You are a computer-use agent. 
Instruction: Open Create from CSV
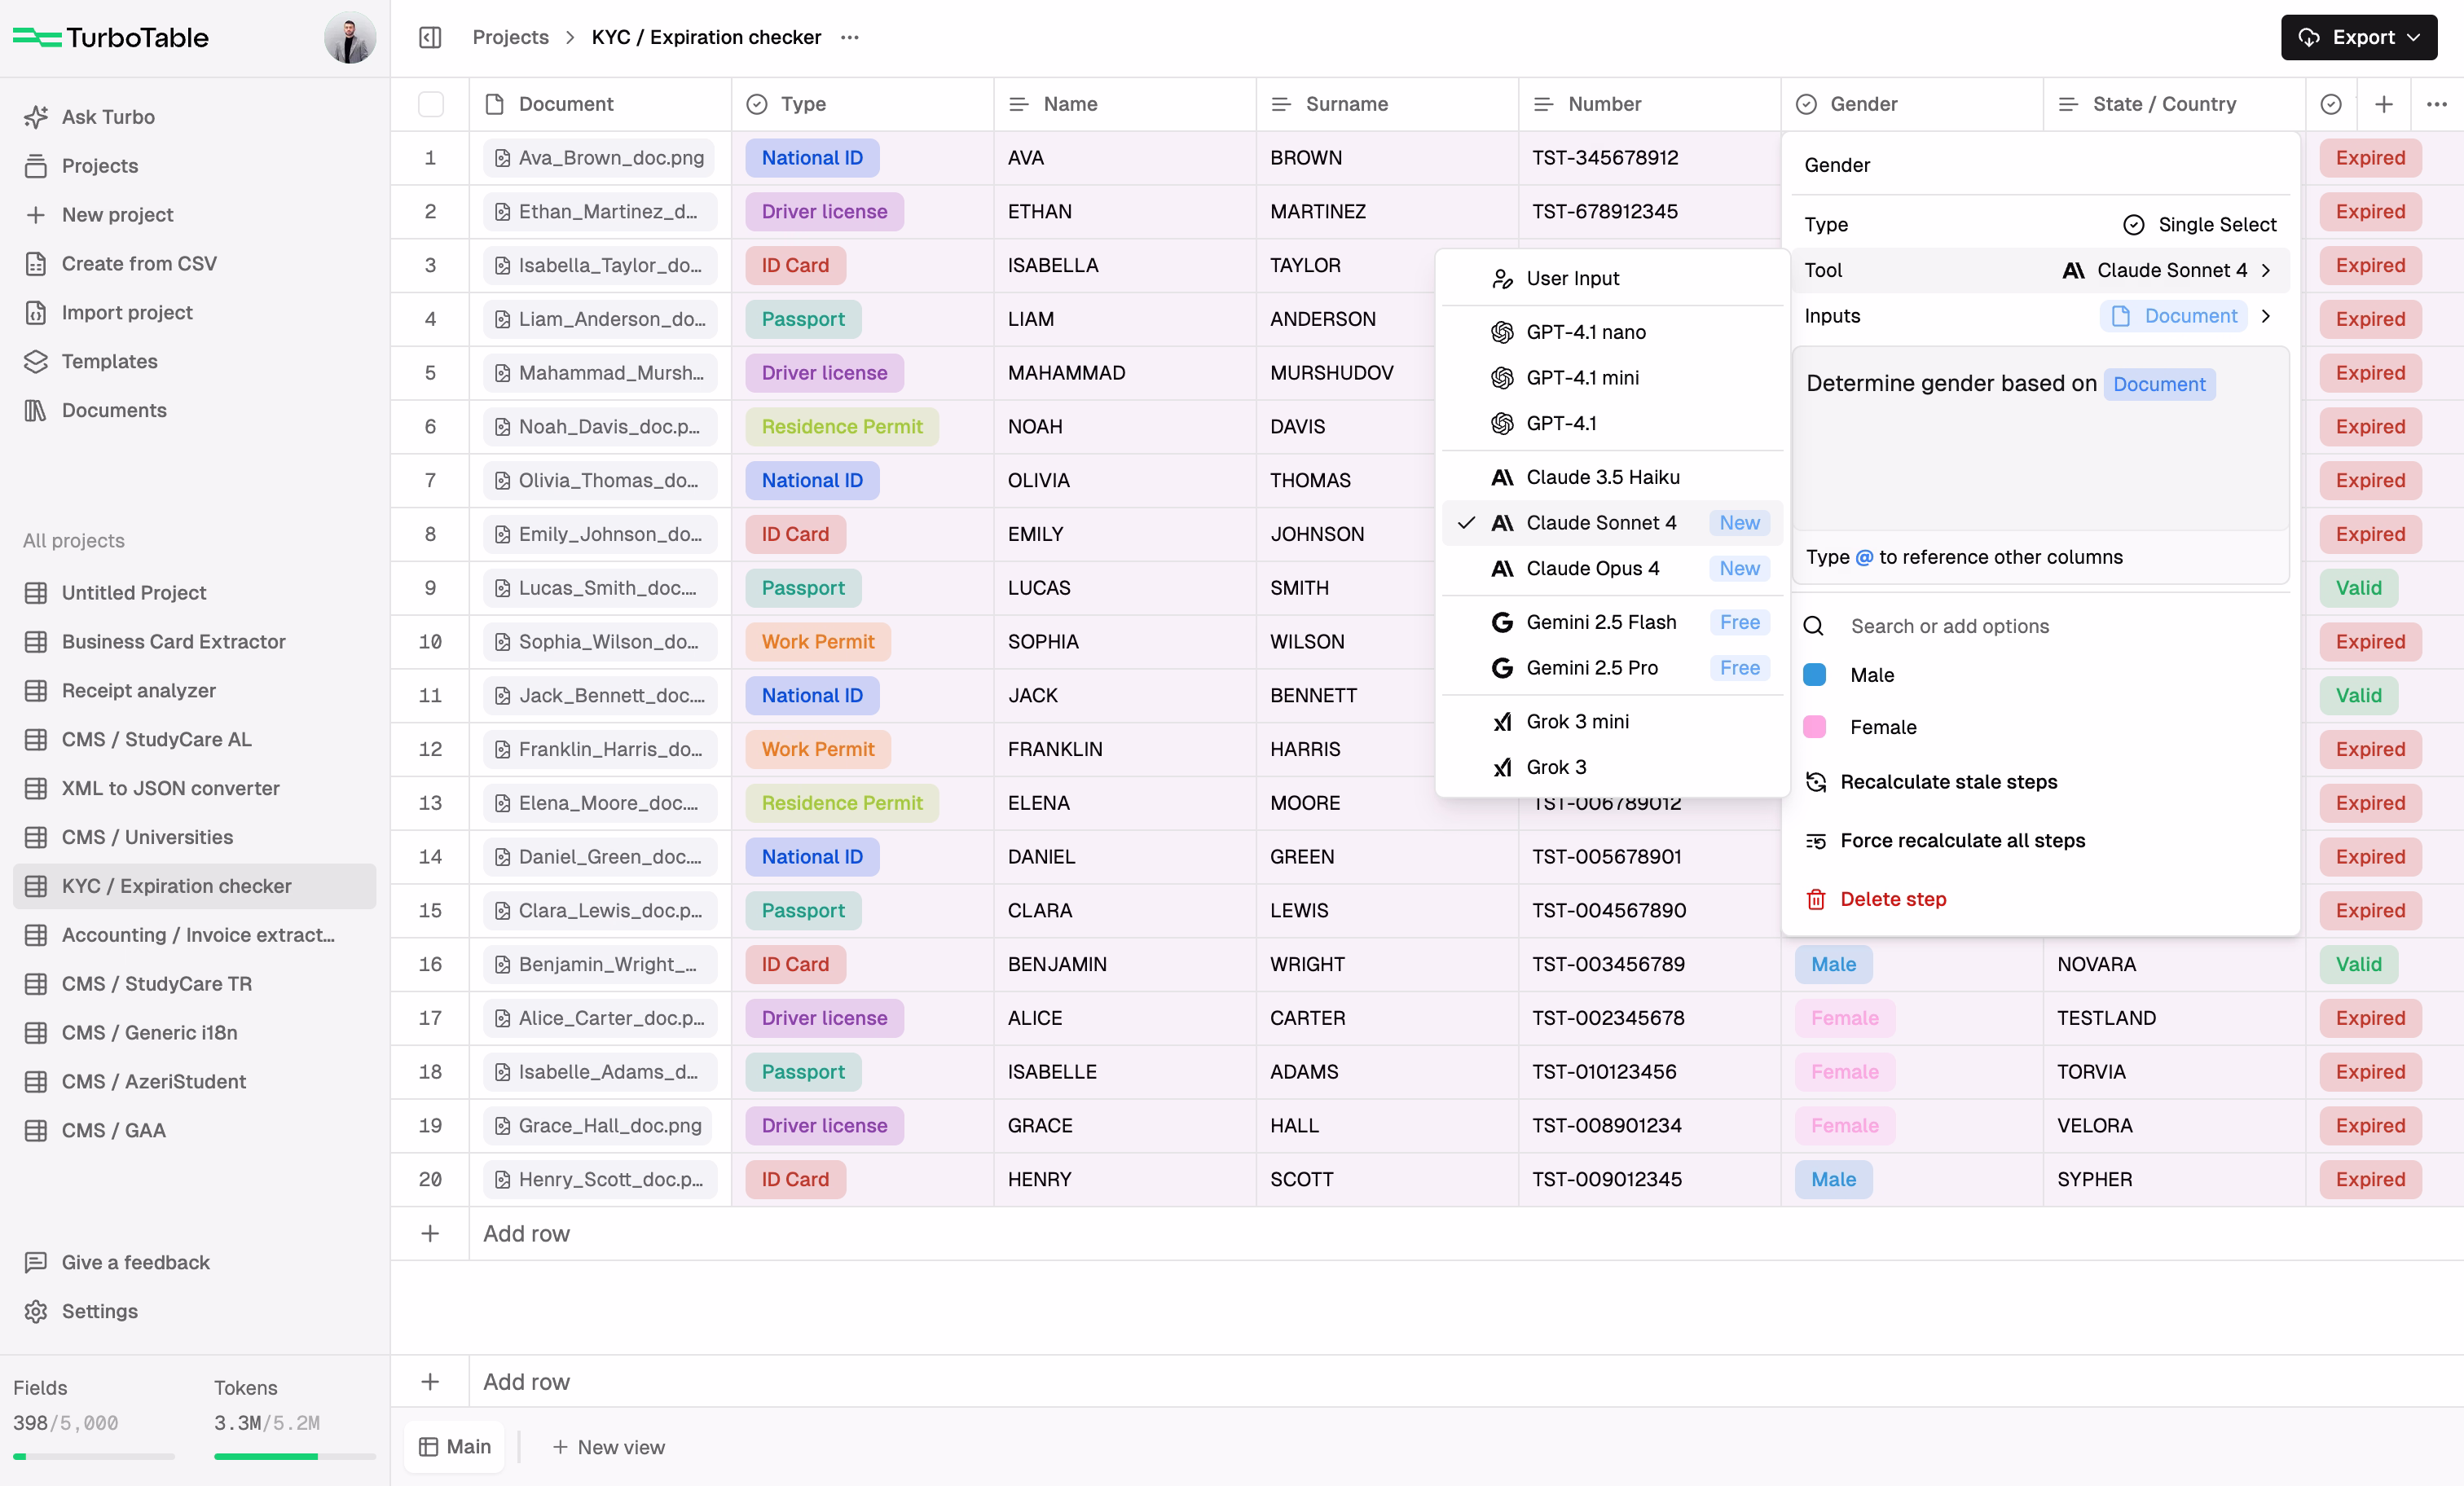(139, 263)
